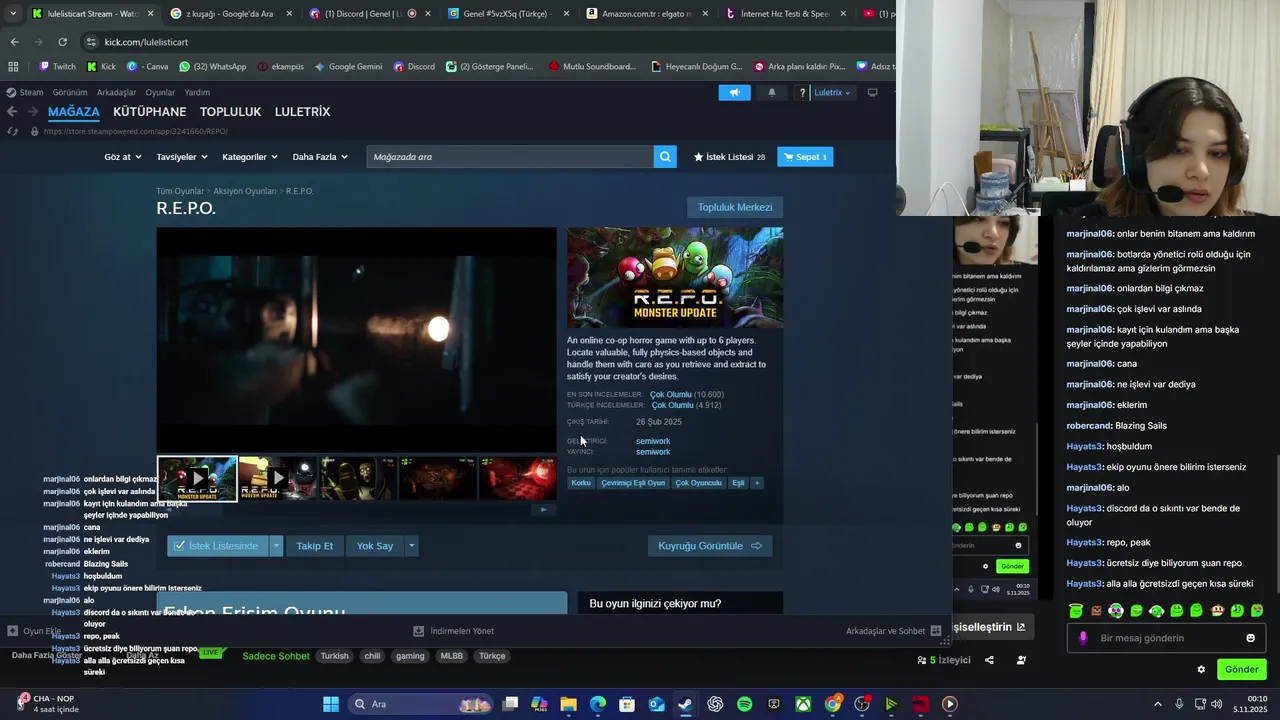The width and height of the screenshot is (1280, 720).
Task: Expand Göz at dropdown
Action: 123,157
